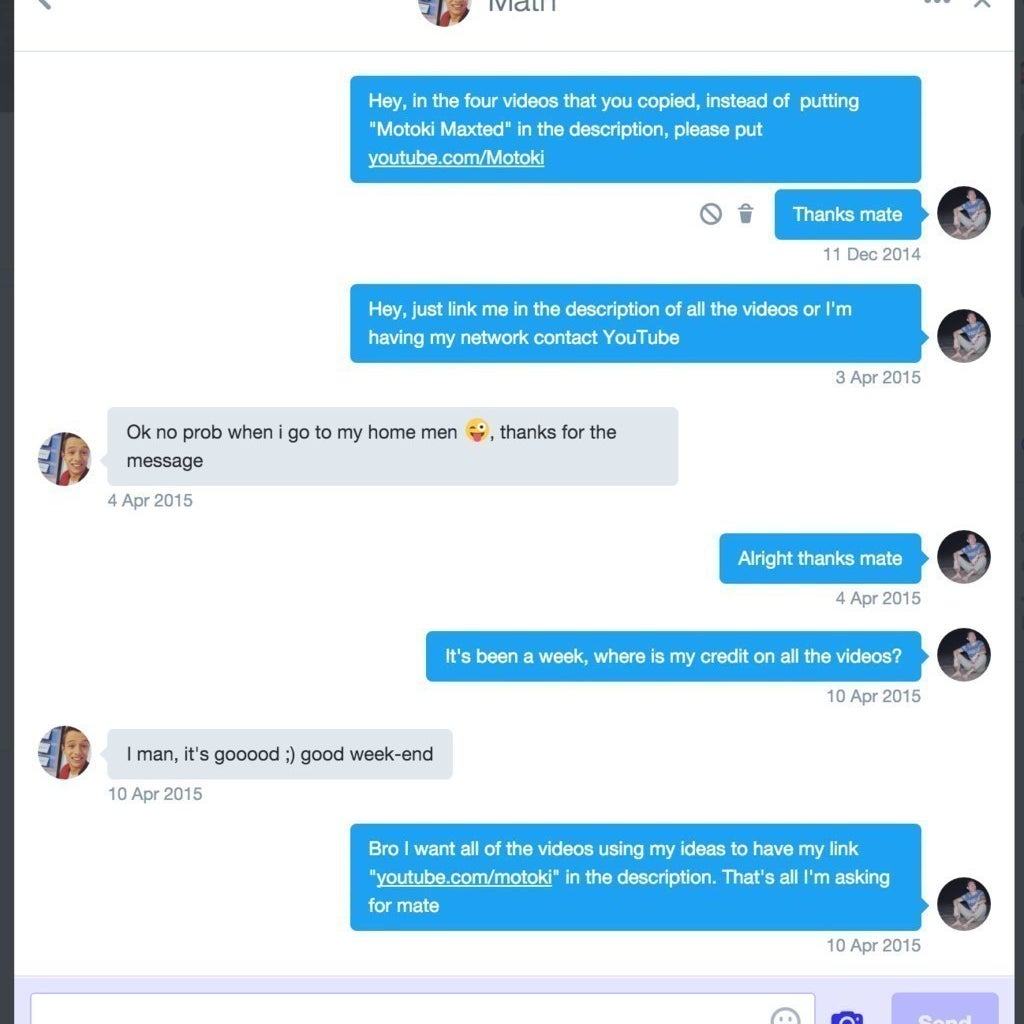The image size is (1024, 1024).
Task: Open the youtube.com/motoki link in last message
Action: (x=464, y=877)
